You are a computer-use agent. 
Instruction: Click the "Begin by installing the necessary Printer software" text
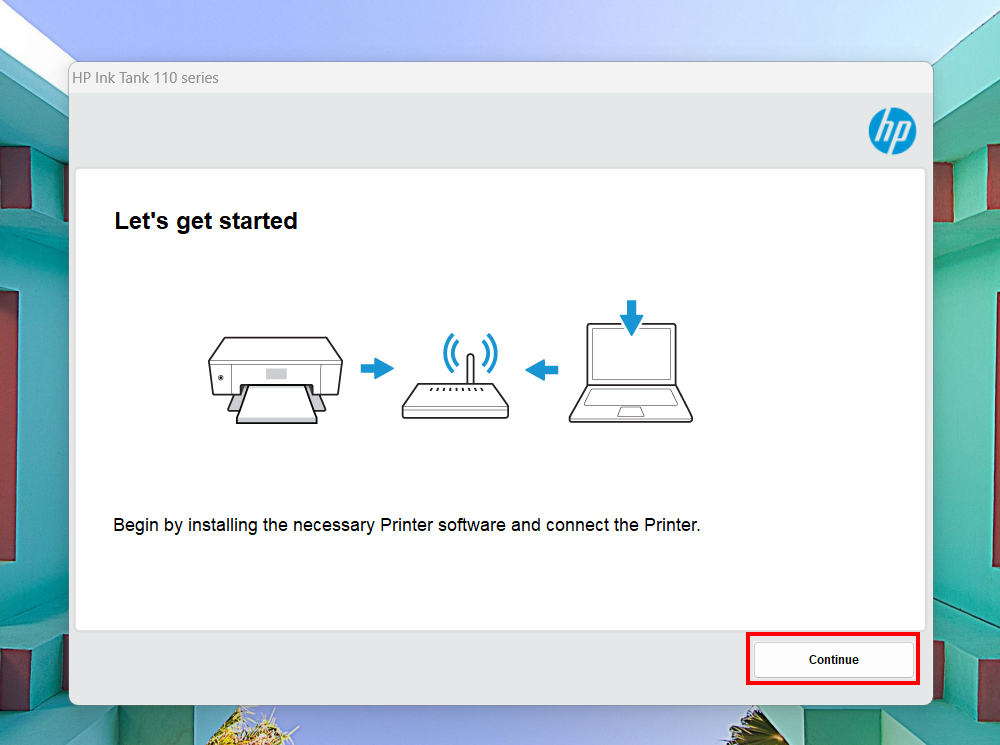[309, 525]
